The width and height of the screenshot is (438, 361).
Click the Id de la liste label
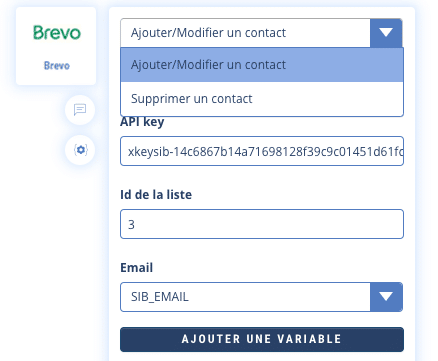[156, 195]
